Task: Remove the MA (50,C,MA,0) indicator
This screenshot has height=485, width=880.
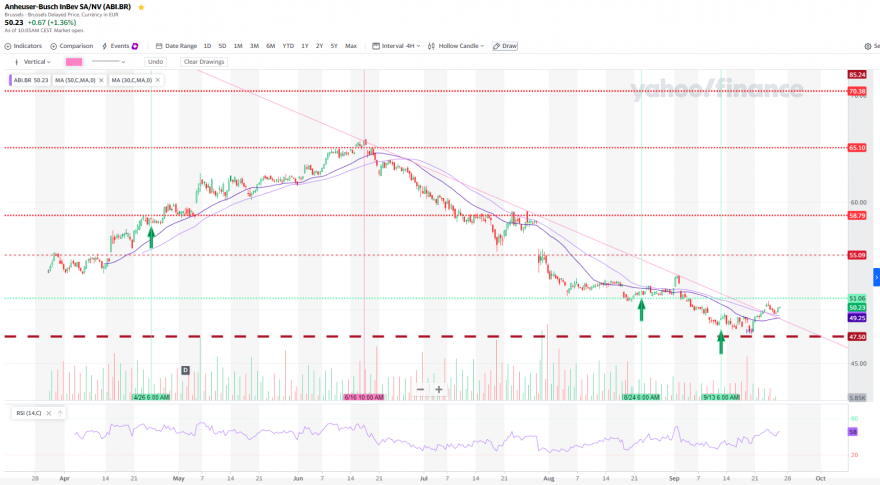Action: [x=101, y=80]
